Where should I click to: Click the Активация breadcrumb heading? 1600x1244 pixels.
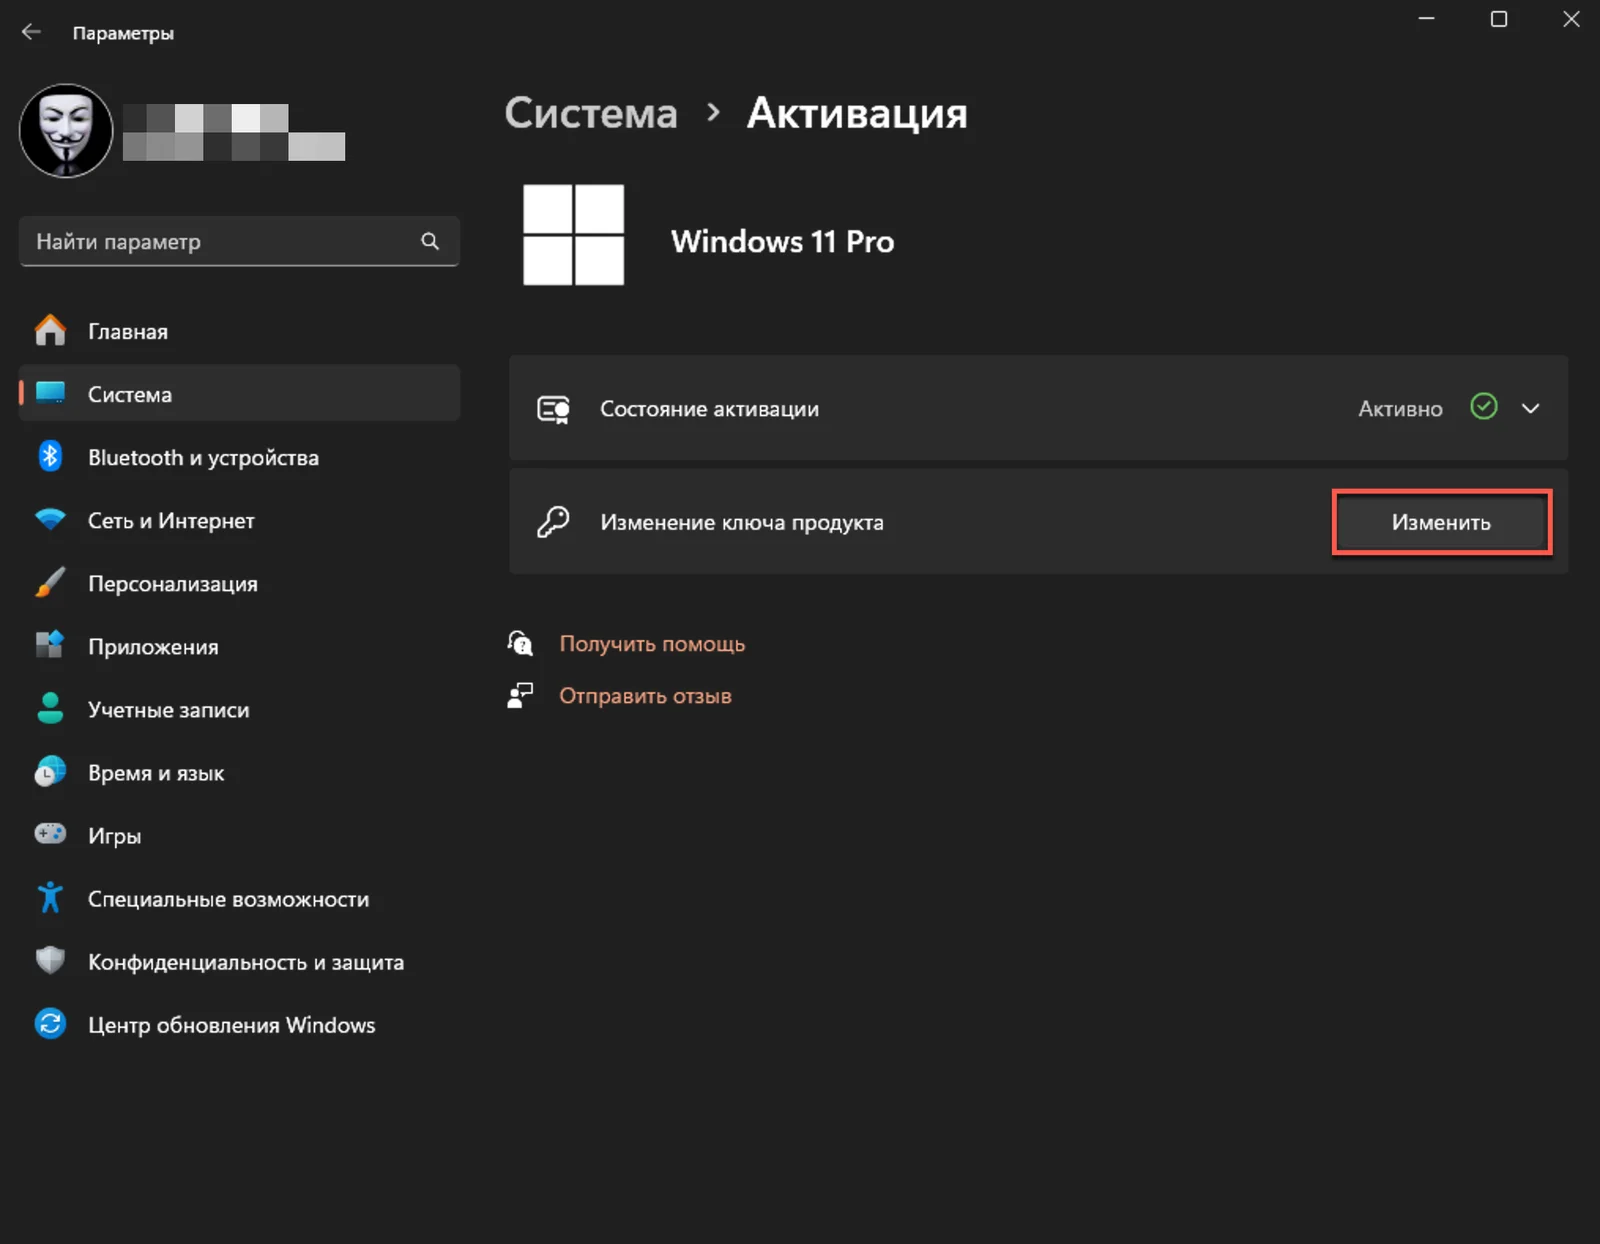(857, 113)
